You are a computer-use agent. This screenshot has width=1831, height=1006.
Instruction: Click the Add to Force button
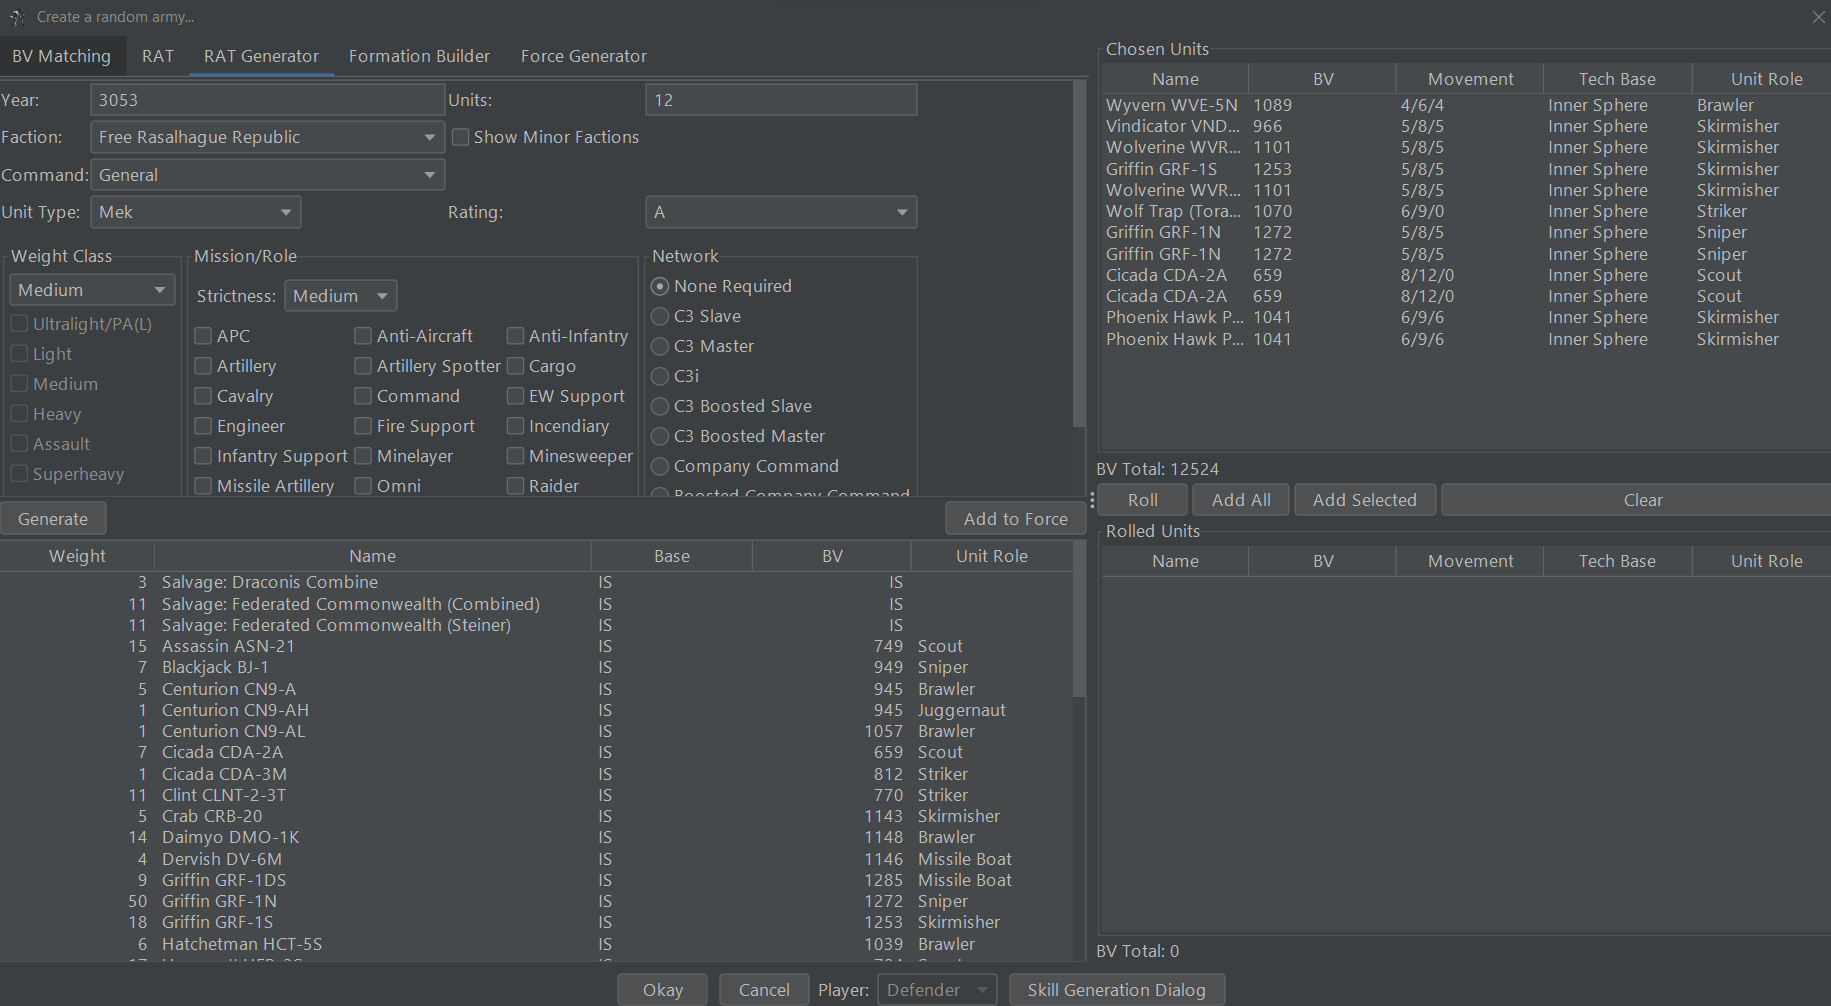point(1015,519)
